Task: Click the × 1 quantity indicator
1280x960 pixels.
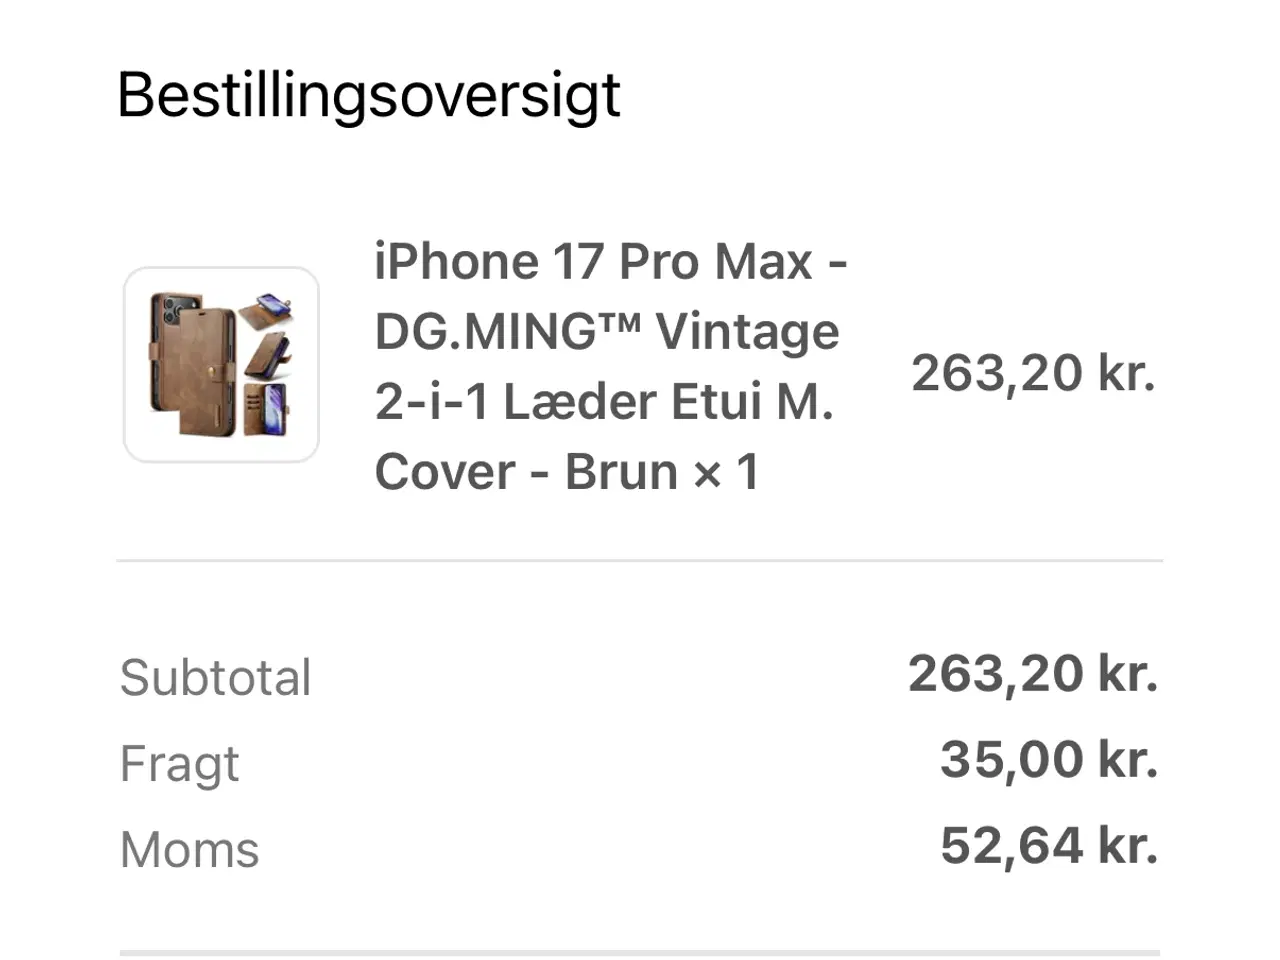Action: click(727, 472)
